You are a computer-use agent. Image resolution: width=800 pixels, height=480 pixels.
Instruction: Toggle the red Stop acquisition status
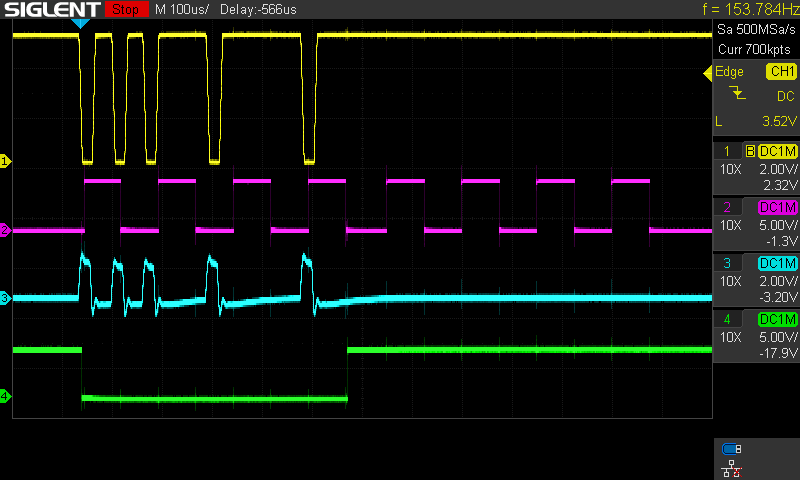coord(124,9)
